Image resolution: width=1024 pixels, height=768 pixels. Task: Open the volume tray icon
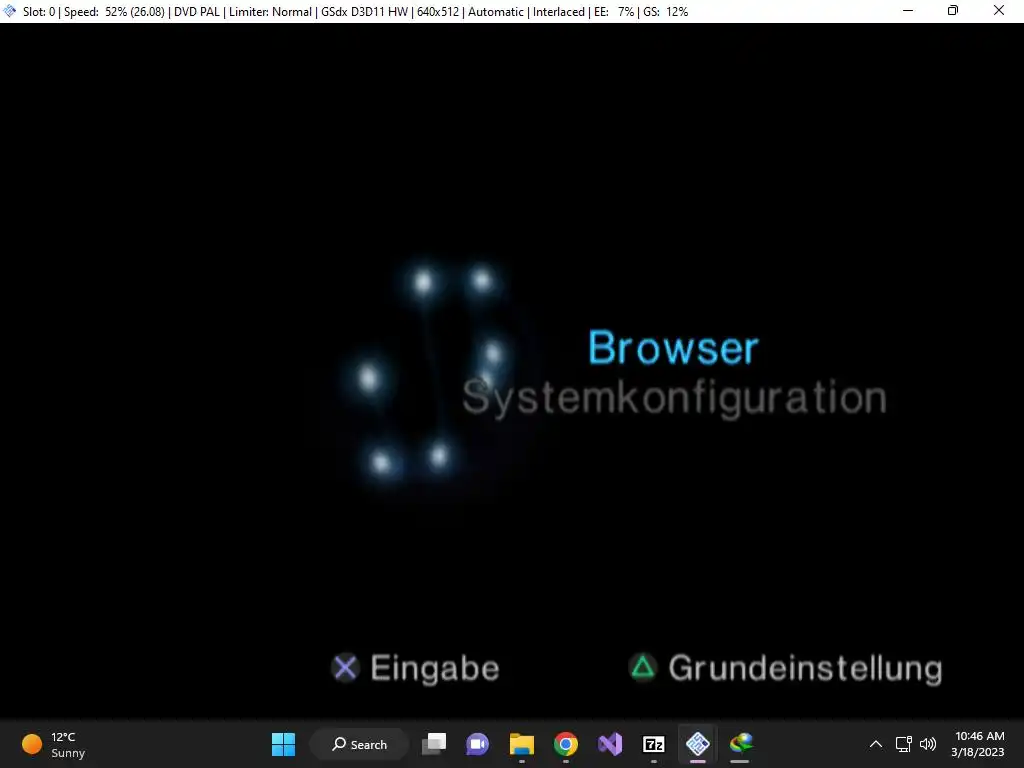(x=927, y=744)
